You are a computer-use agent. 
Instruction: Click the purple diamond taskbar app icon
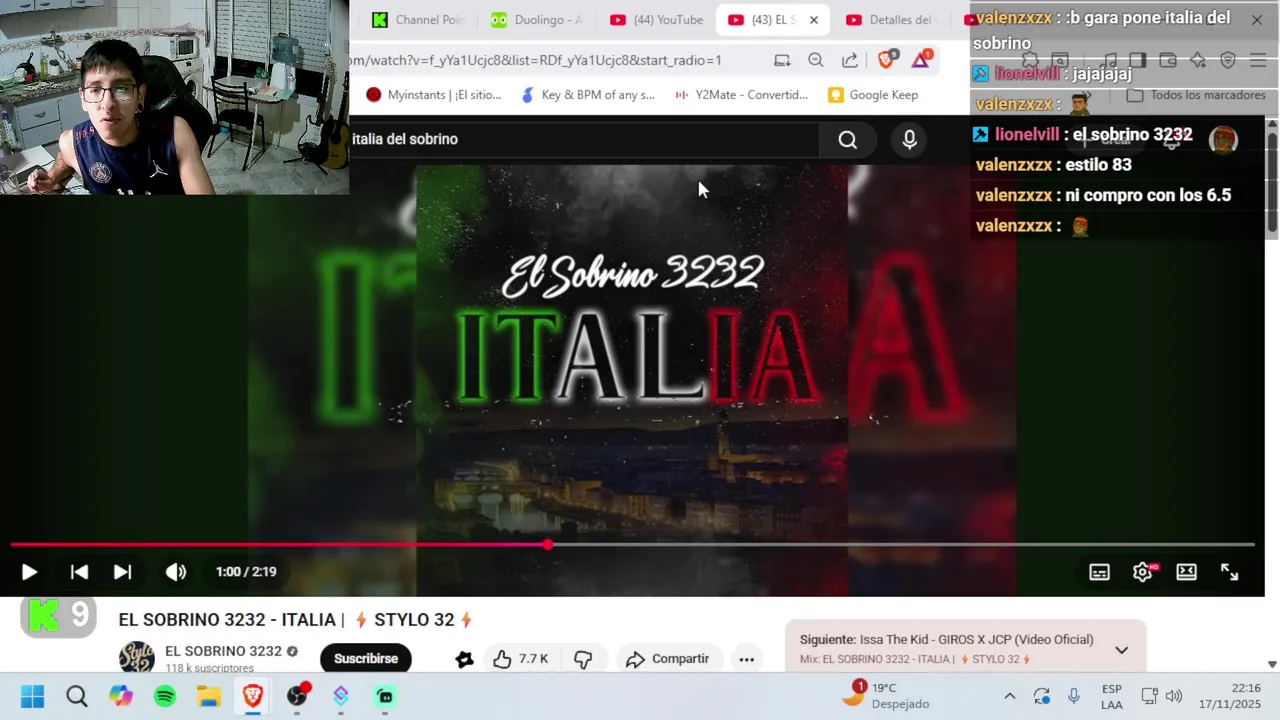click(341, 696)
